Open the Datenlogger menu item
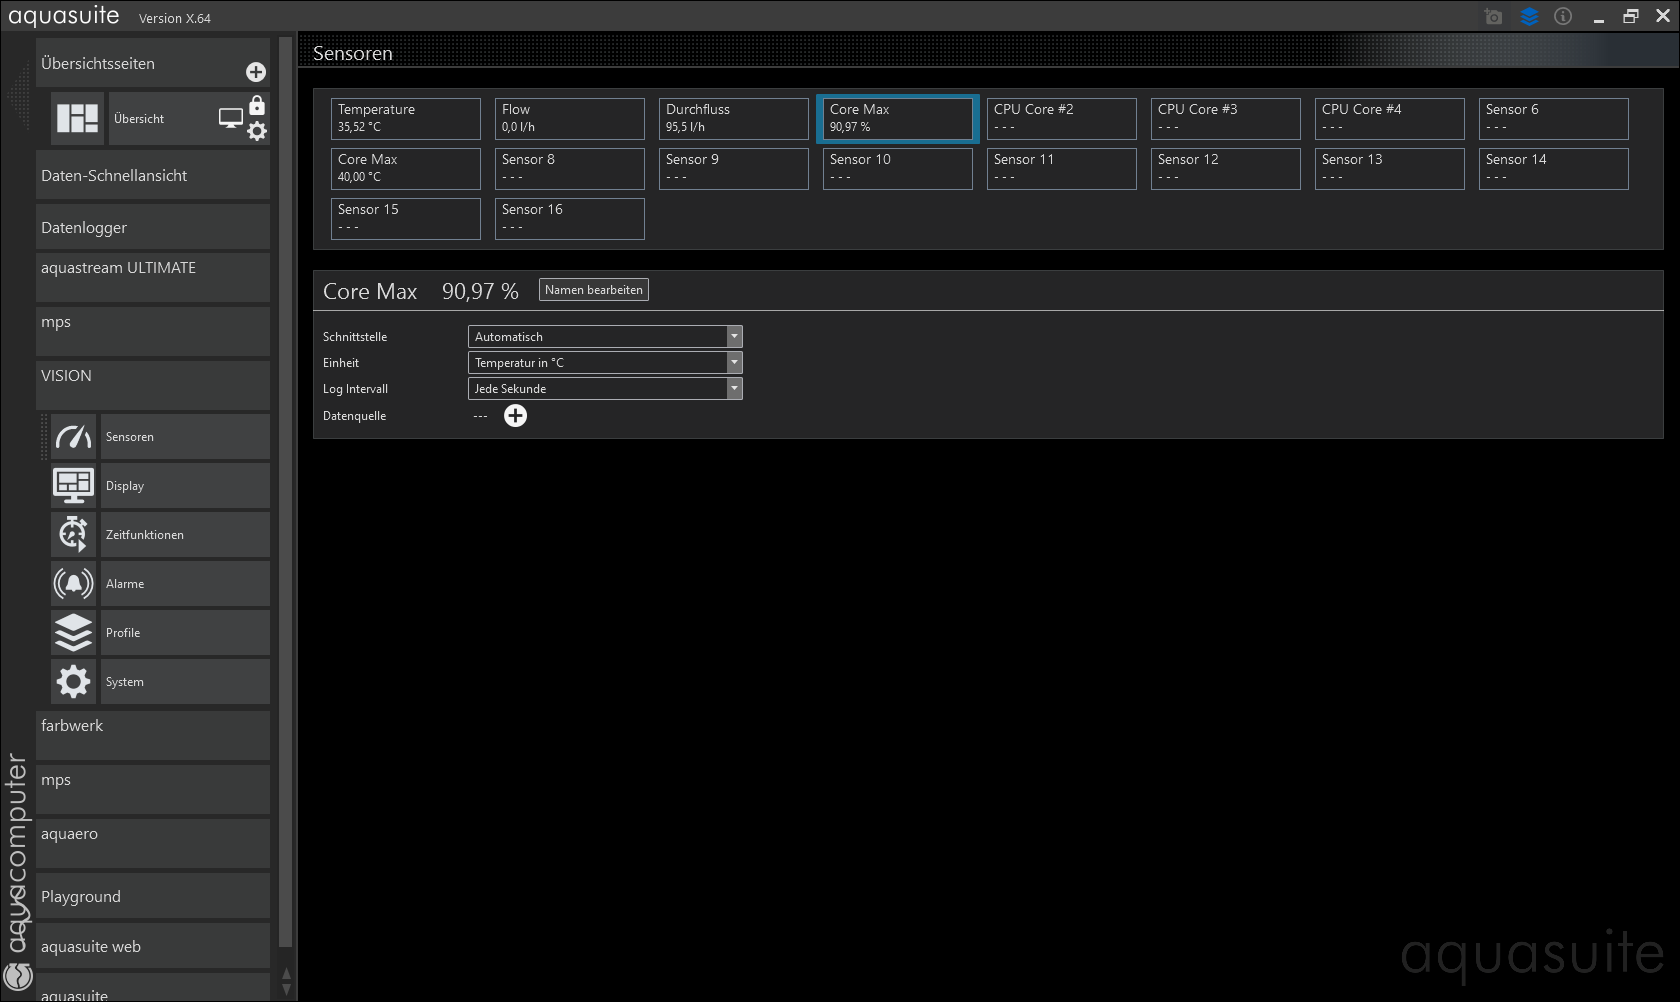Image resolution: width=1680 pixels, height=1002 pixels. click(152, 228)
